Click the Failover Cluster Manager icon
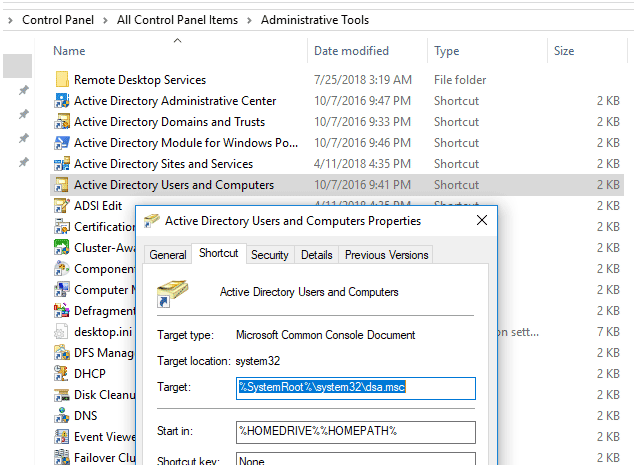643x470 pixels. (62, 457)
